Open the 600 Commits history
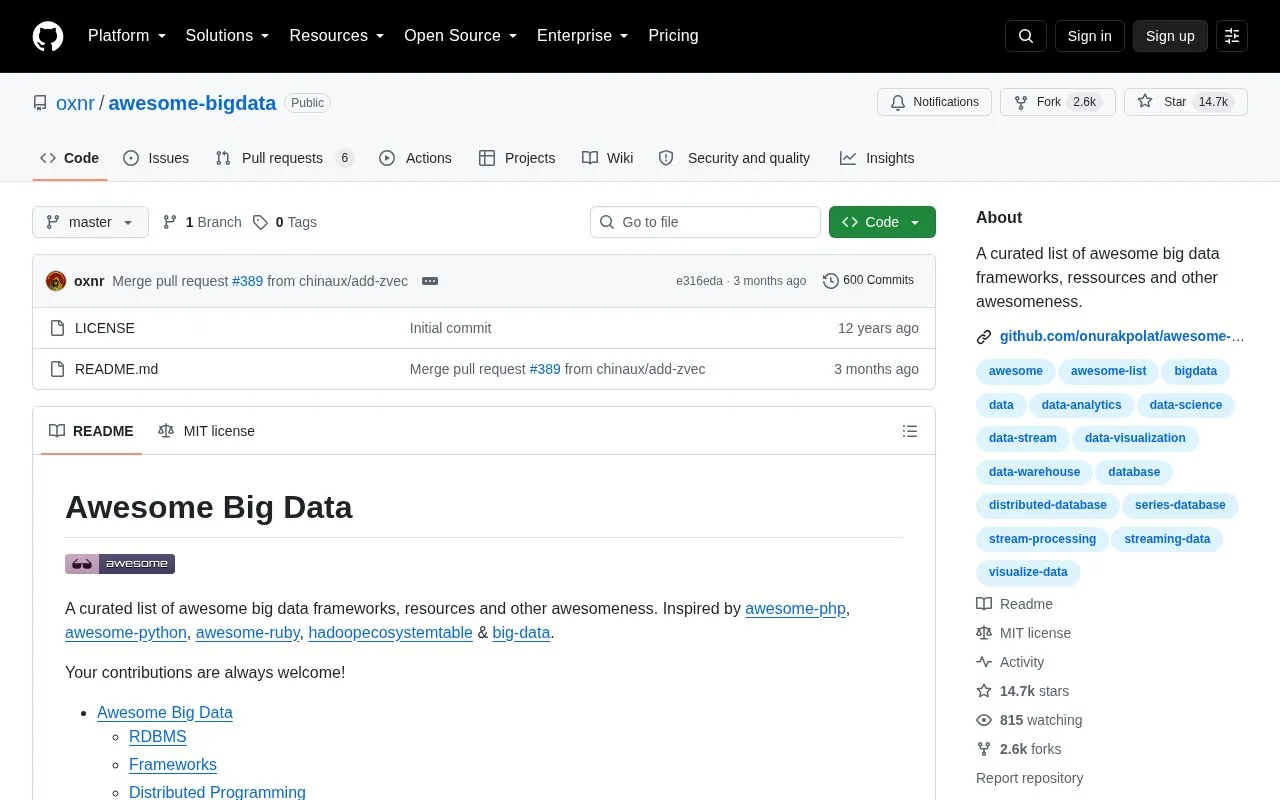The height and width of the screenshot is (800, 1280). [868, 281]
